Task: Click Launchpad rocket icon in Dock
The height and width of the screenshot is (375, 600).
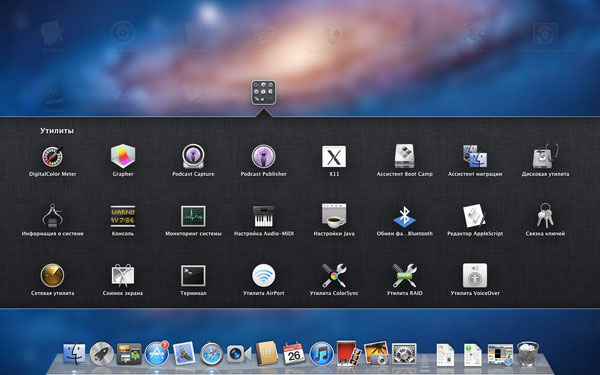Action: 102,354
